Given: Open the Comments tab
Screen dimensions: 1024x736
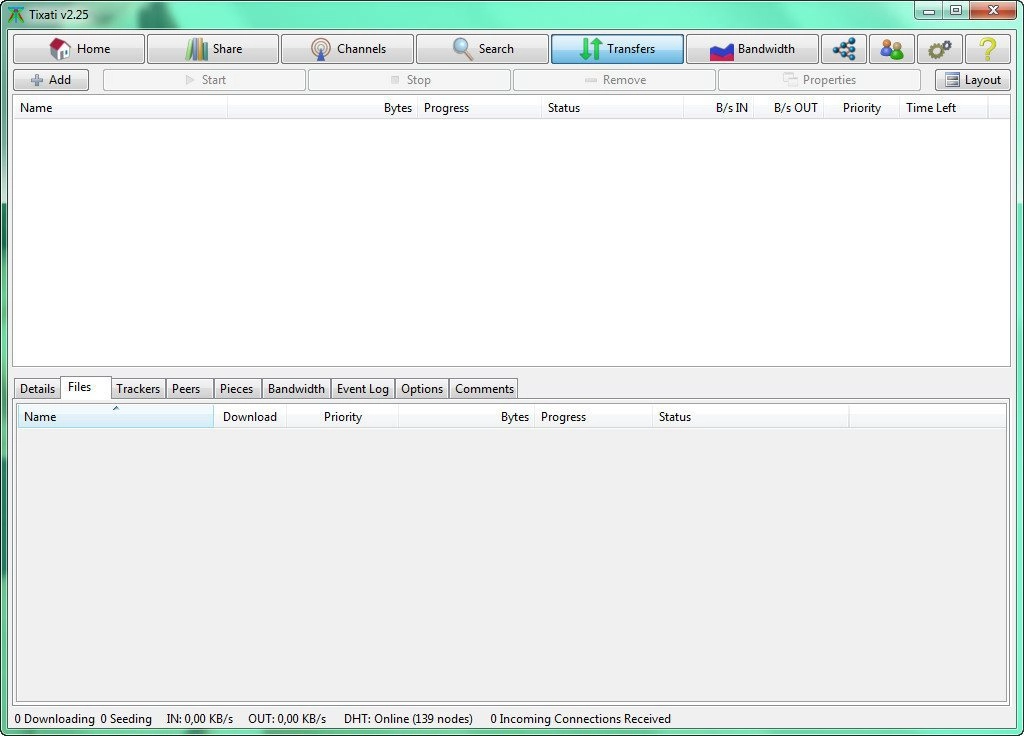Looking at the screenshot, I should click(x=484, y=389).
